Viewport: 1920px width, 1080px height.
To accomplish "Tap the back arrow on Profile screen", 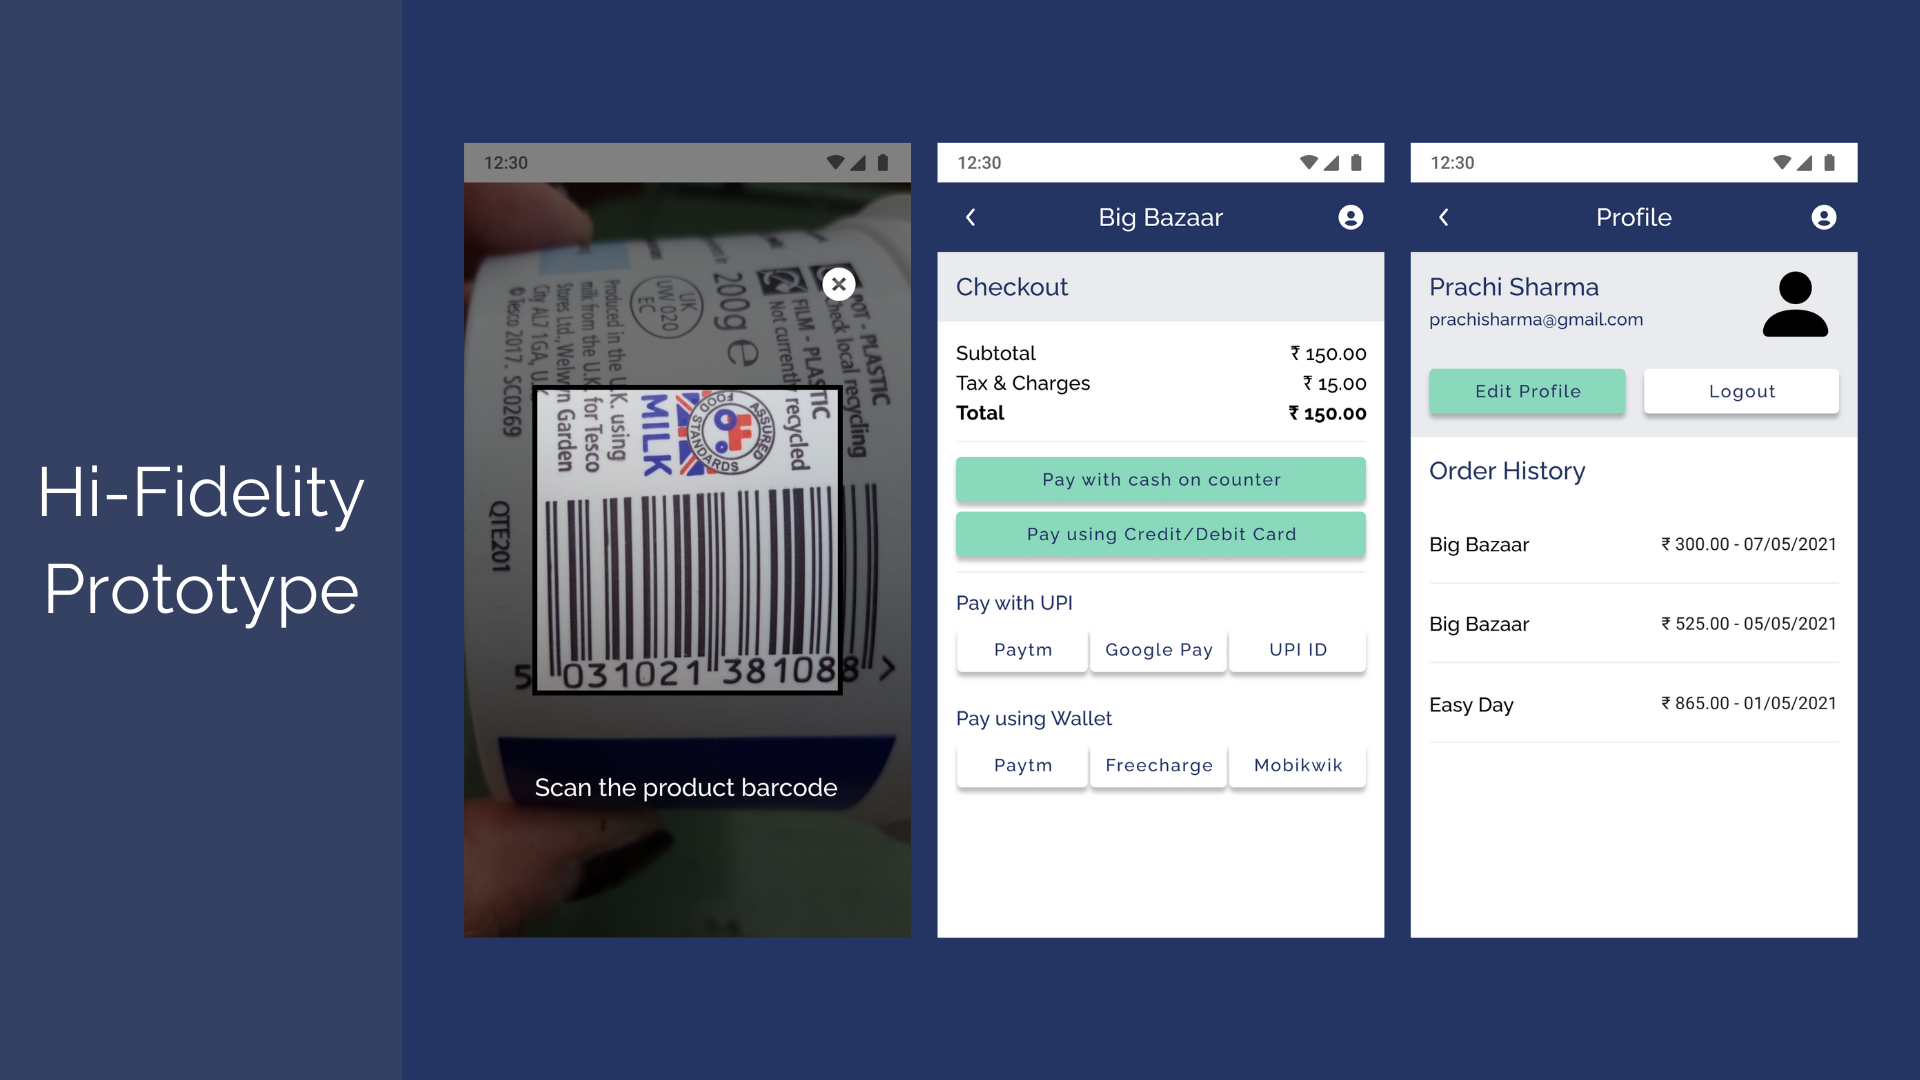I will pos(1445,216).
